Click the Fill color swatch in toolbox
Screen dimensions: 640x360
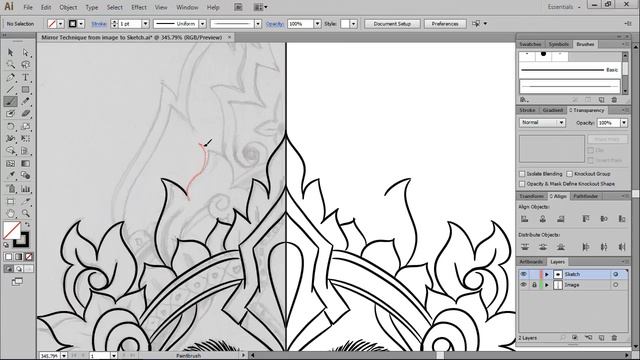[x=11, y=230]
